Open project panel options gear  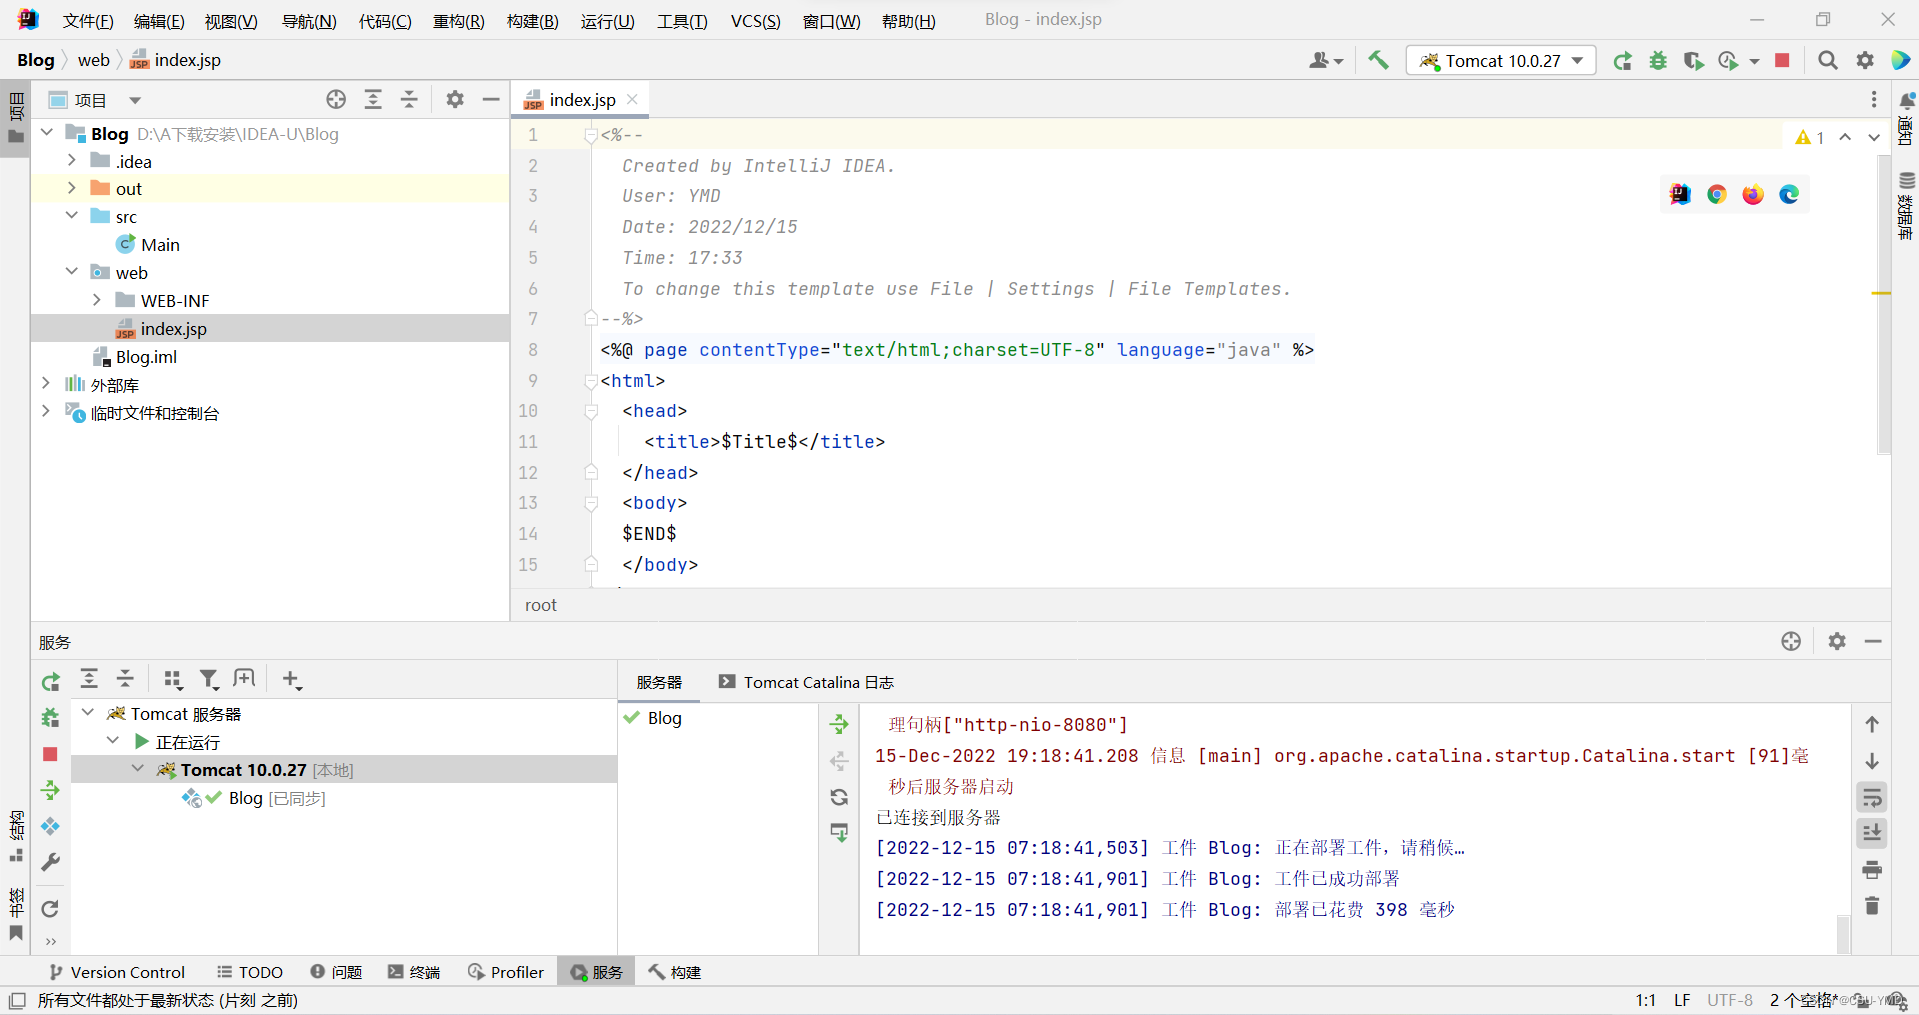(x=455, y=99)
